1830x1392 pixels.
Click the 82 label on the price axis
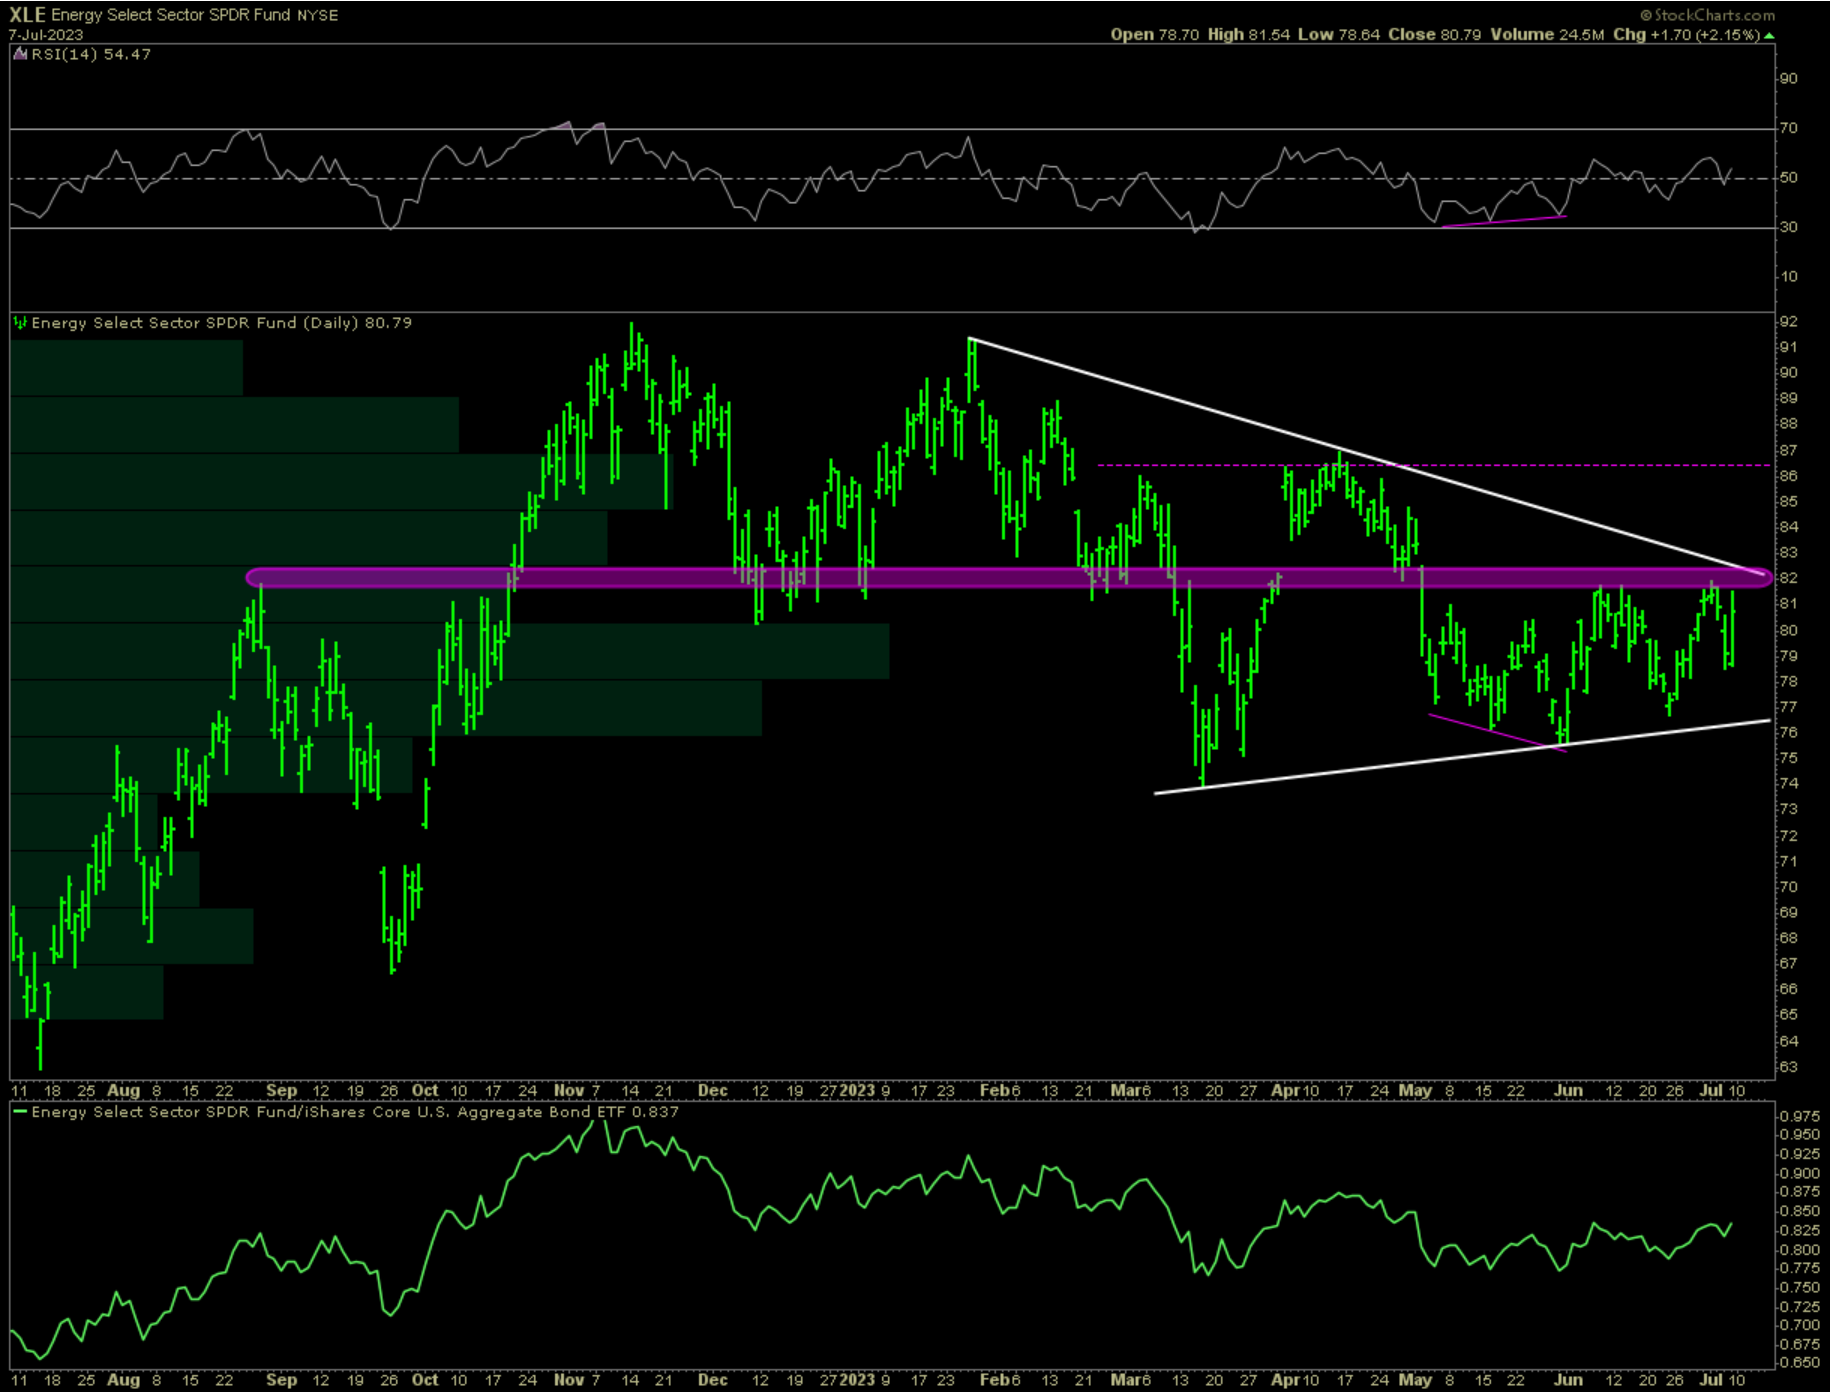tap(1788, 578)
